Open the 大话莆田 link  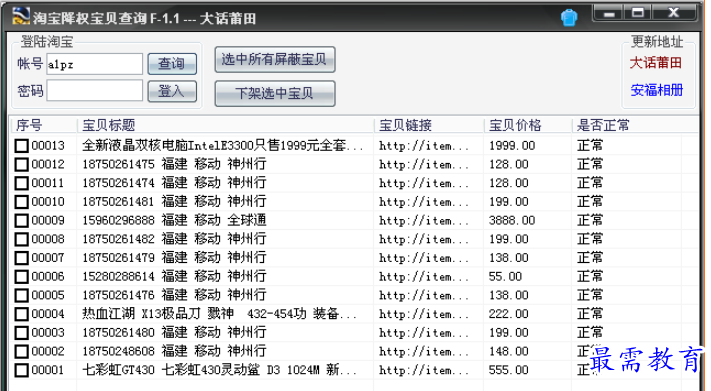point(656,63)
